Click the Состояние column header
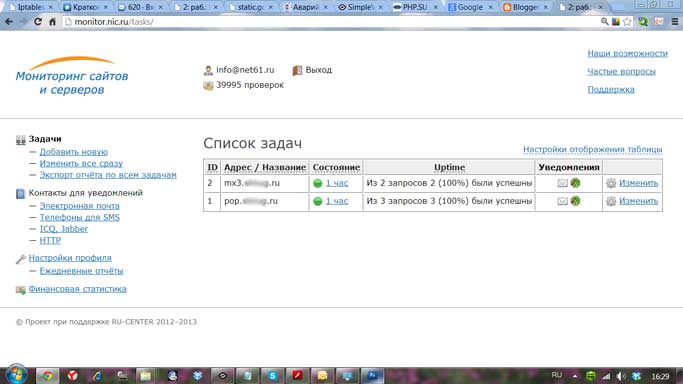 tap(336, 167)
